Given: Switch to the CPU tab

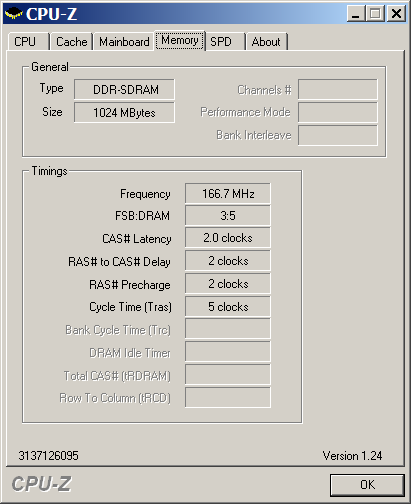Looking at the screenshot, I should point(29,42).
